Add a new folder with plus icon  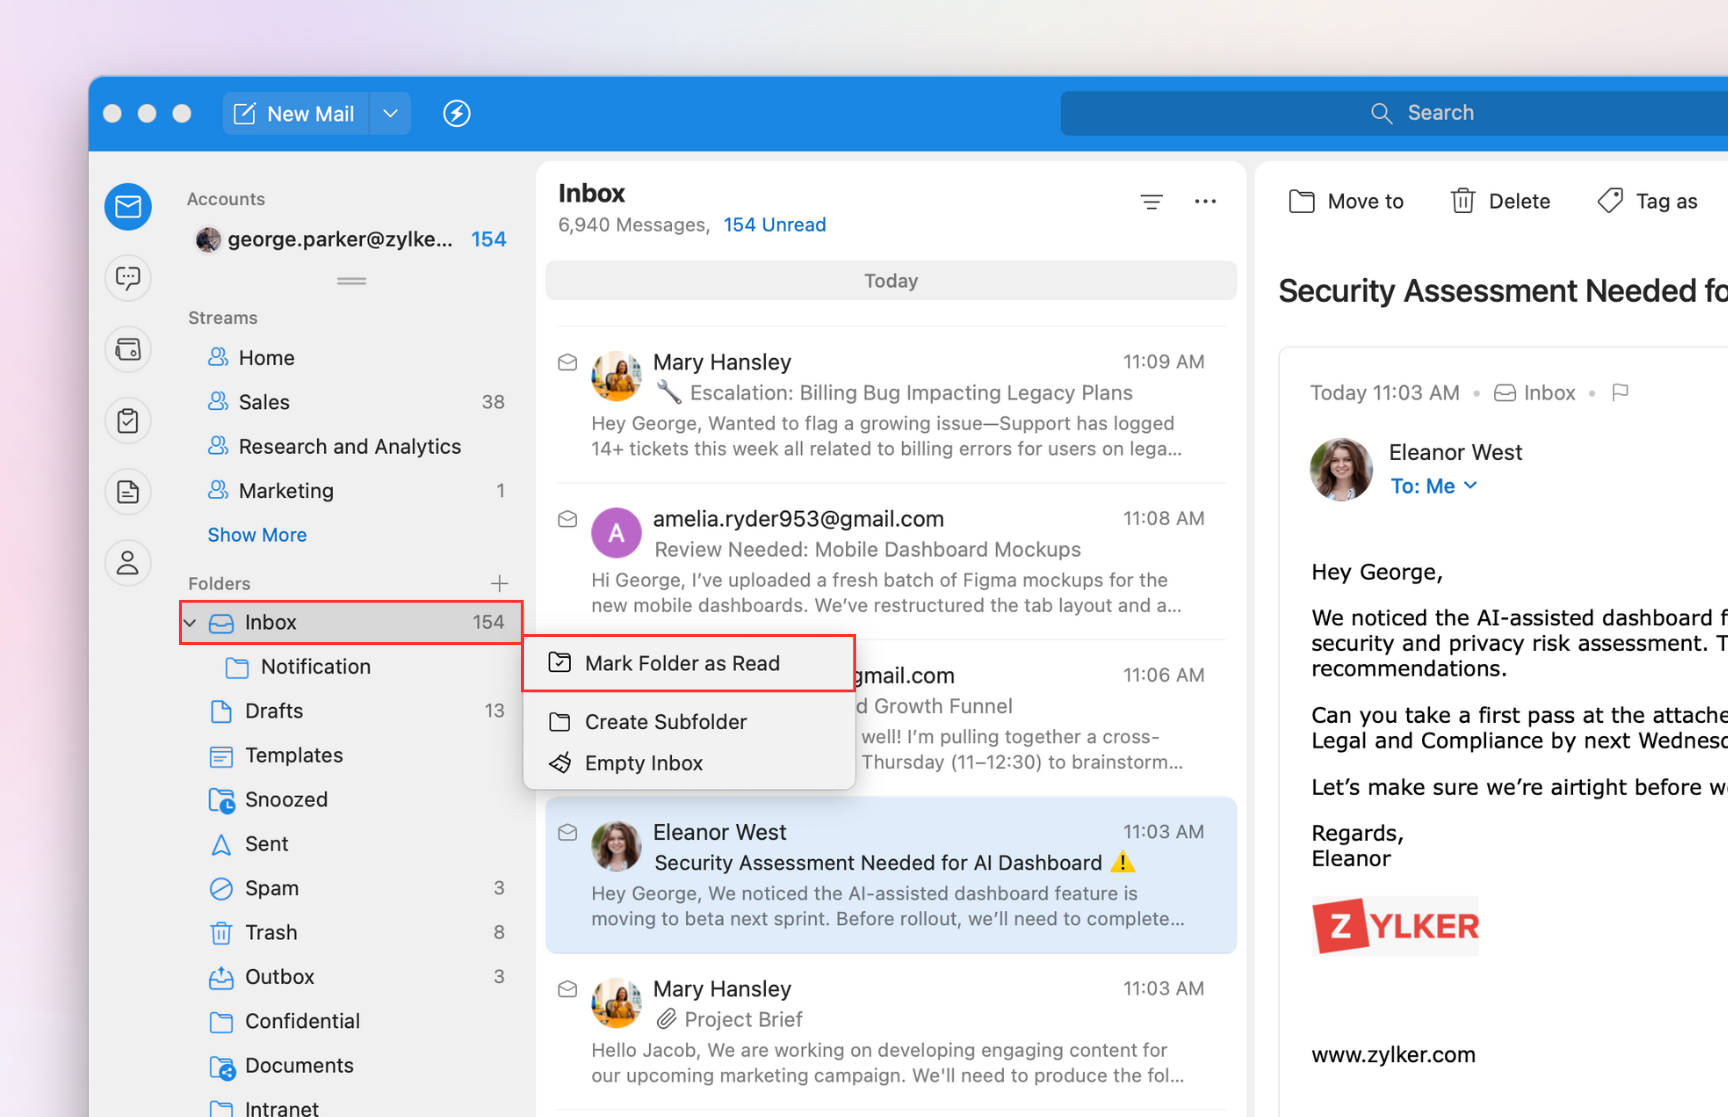coord(499,583)
